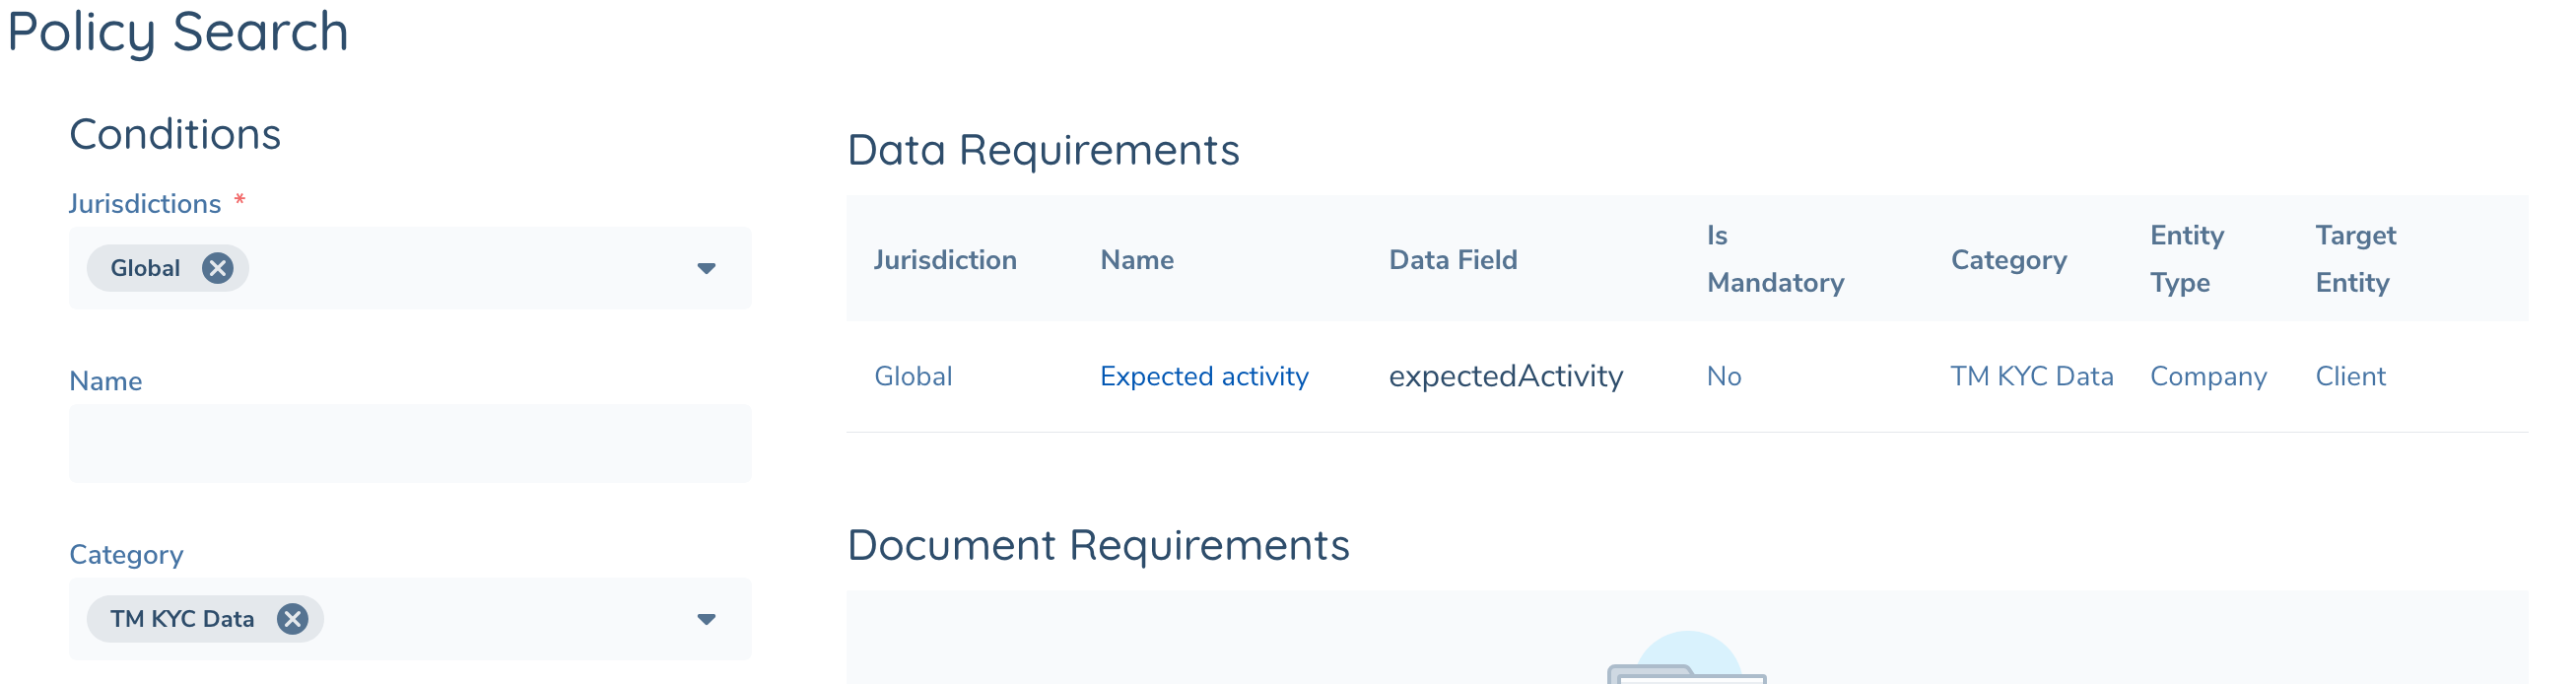This screenshot has height=684, width=2576.
Task: Click the Client target entity cell
Action: point(2350,376)
